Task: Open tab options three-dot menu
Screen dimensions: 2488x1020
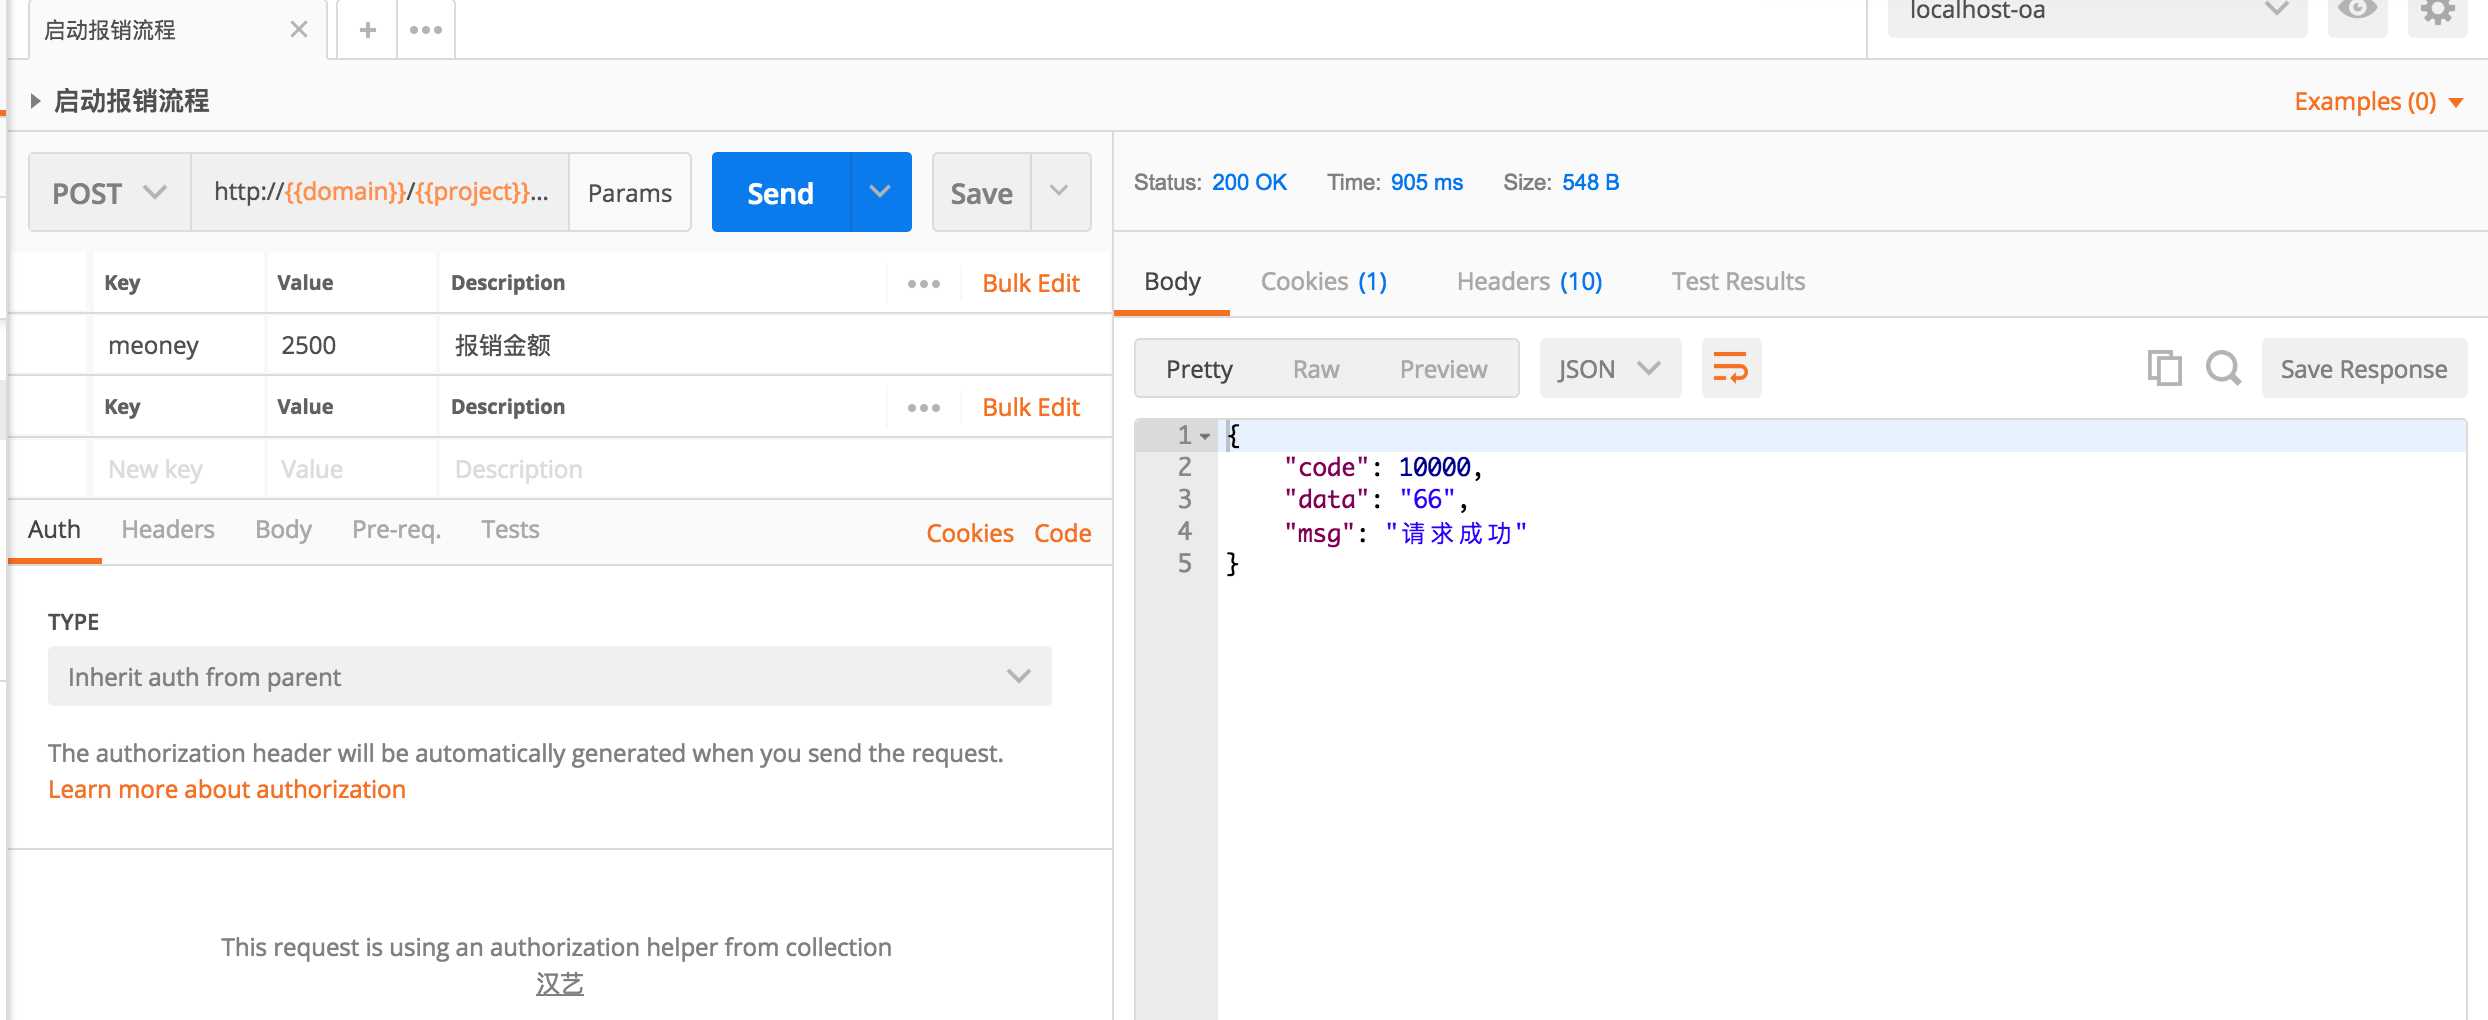Action: [x=426, y=30]
